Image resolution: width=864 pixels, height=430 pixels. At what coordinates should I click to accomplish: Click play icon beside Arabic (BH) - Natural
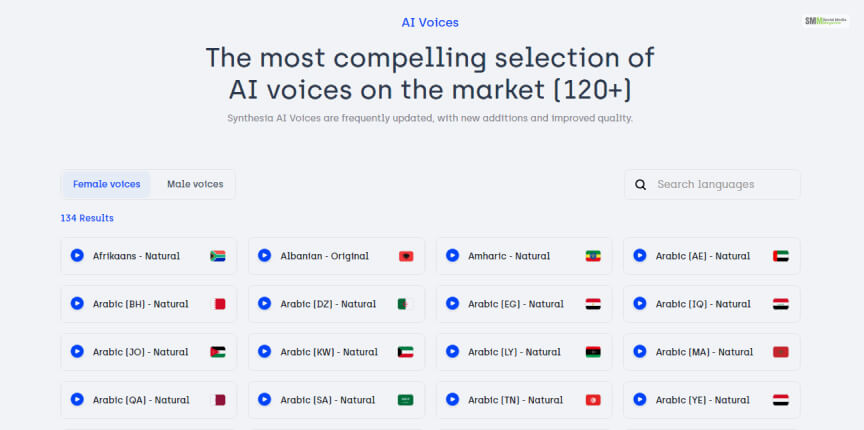77,304
